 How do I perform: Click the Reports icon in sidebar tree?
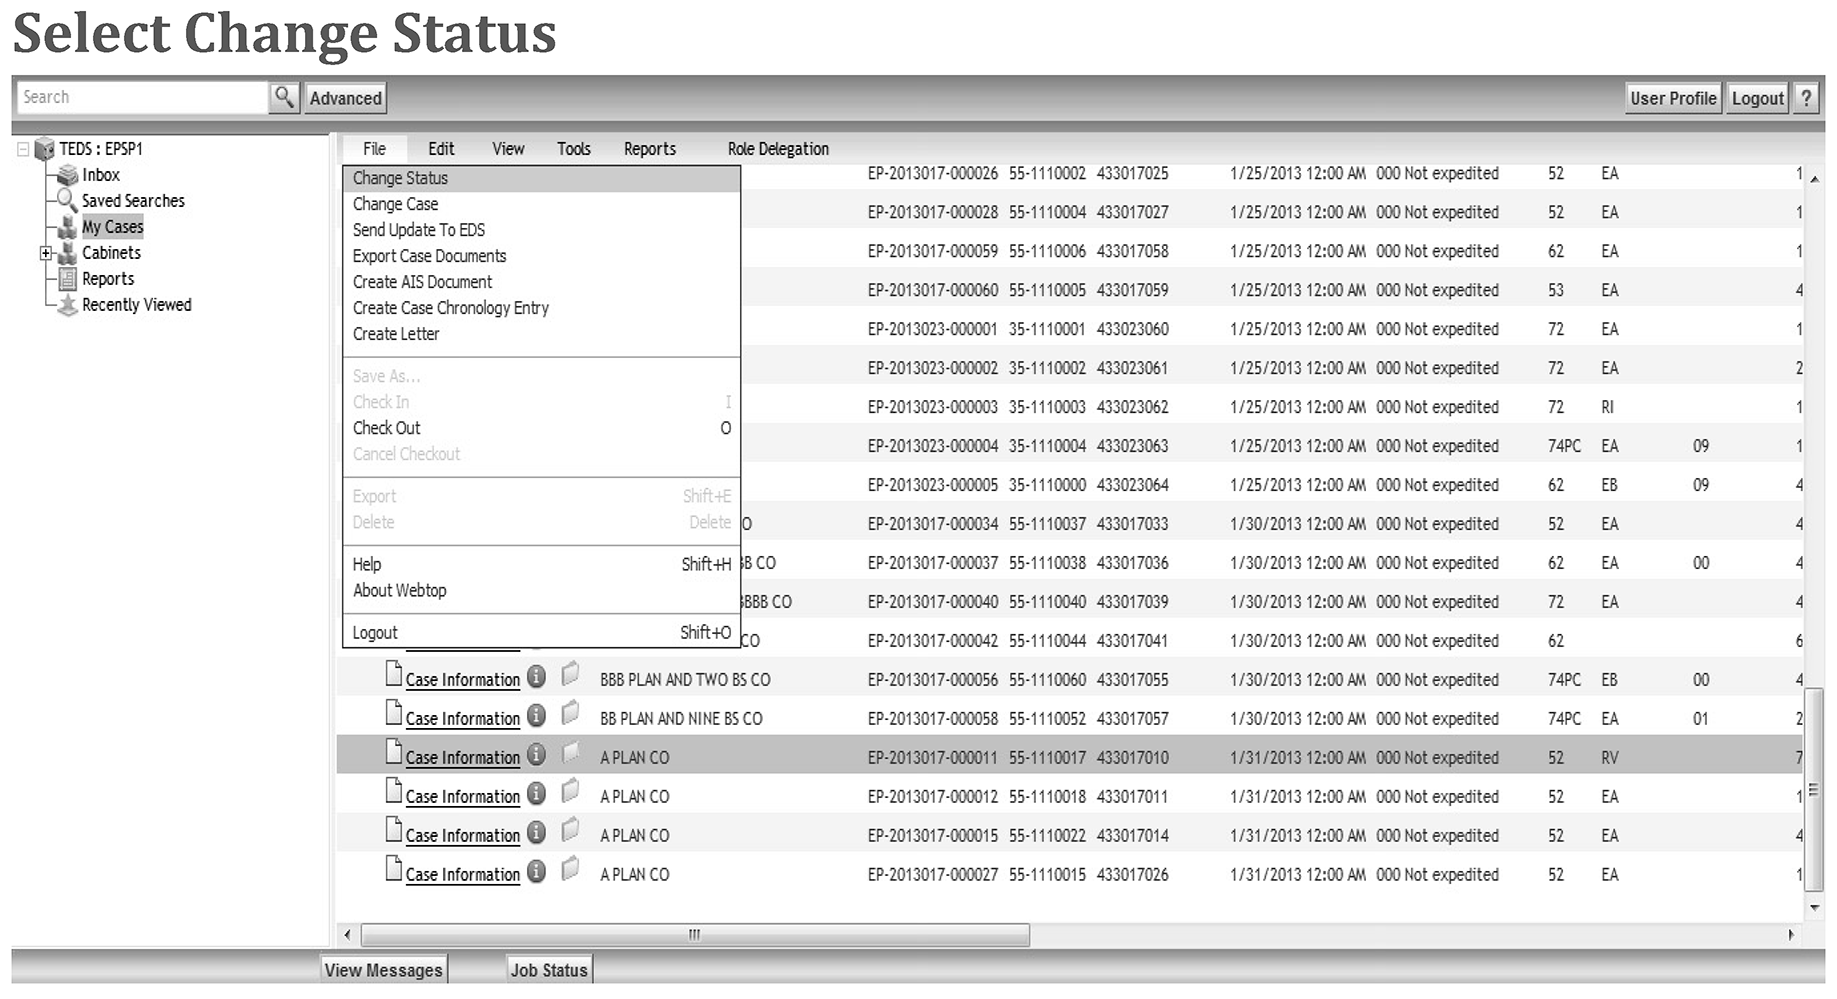67,279
